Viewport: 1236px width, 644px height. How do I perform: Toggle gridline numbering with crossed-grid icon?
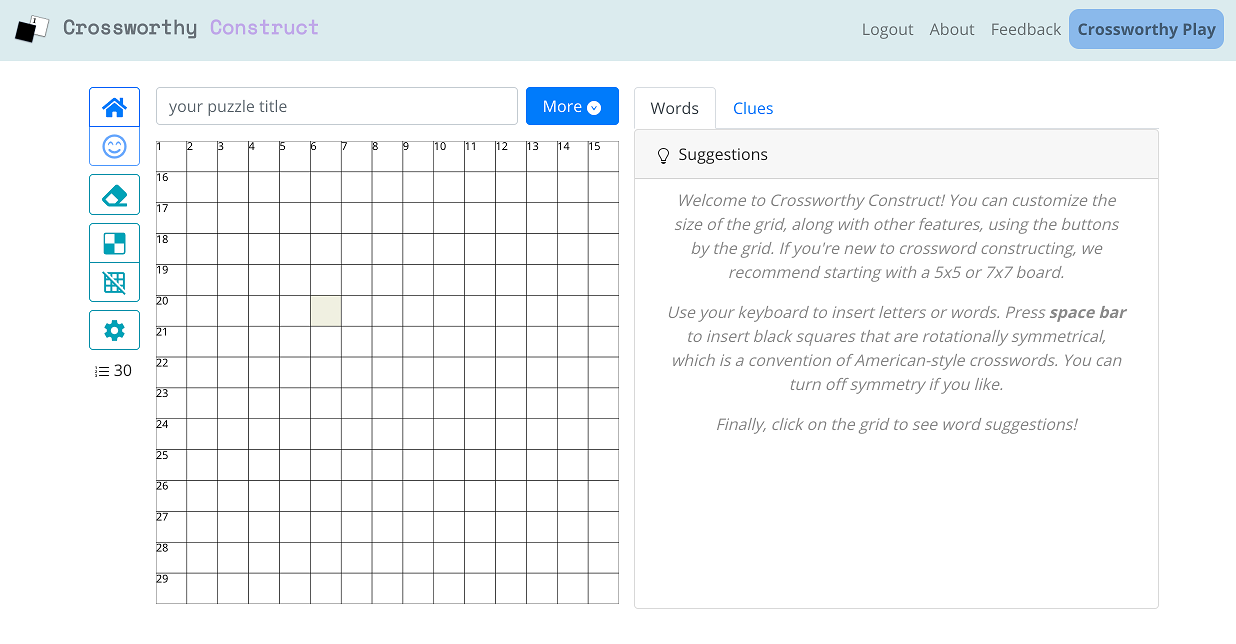[114, 282]
